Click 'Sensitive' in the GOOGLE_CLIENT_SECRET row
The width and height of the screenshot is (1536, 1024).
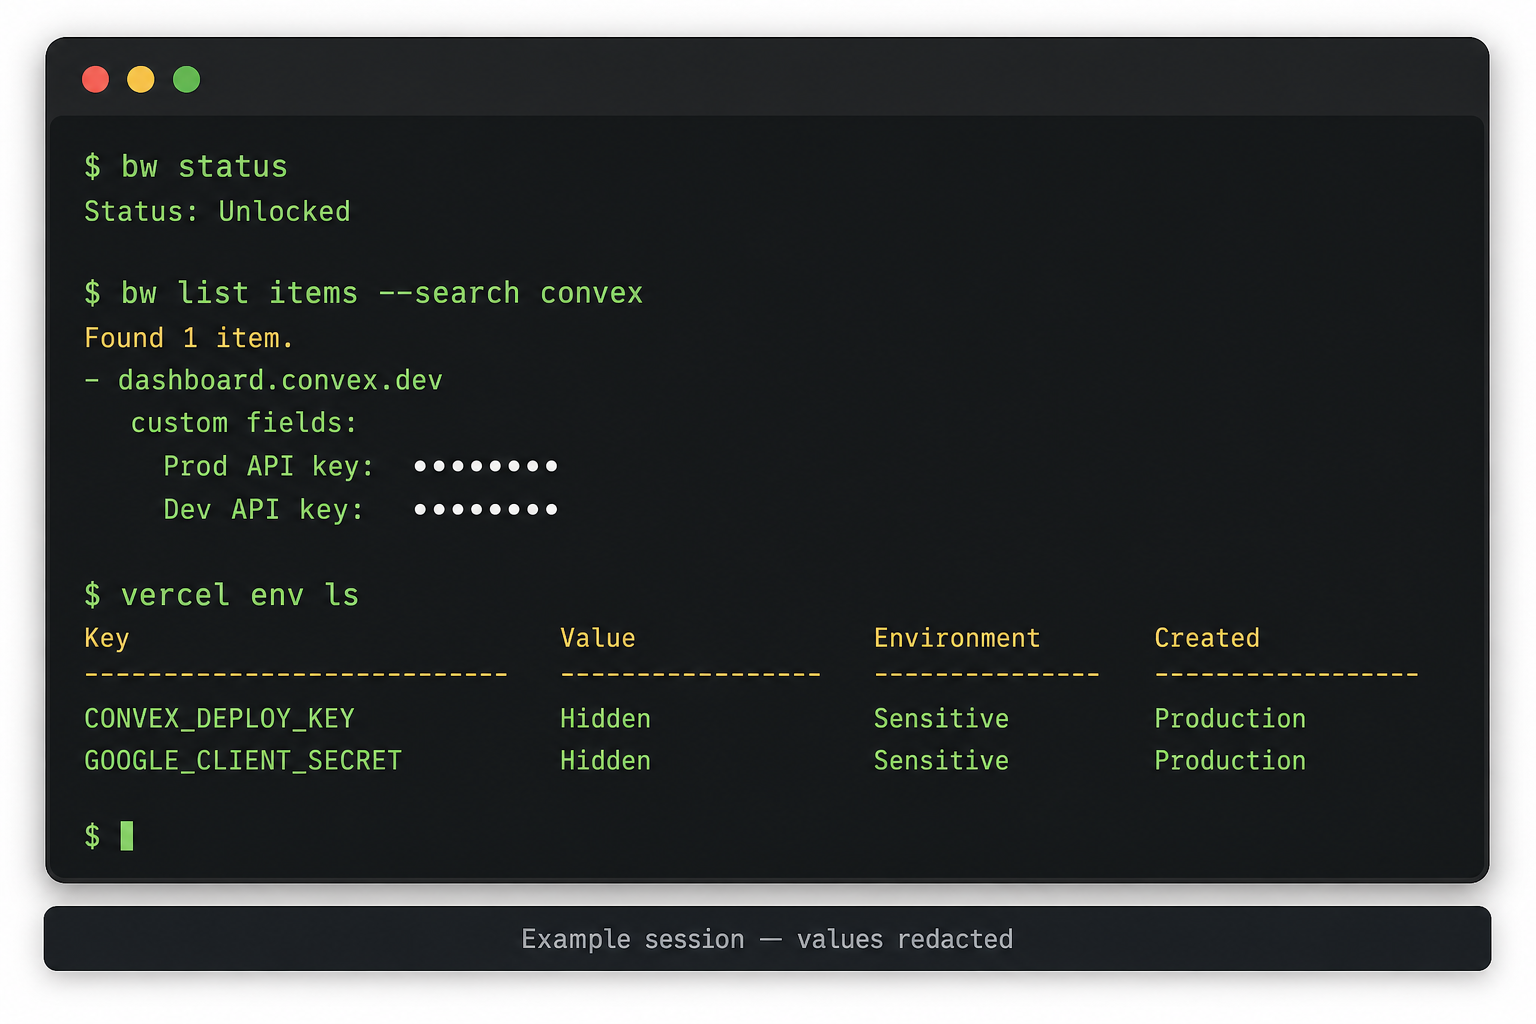tap(941, 761)
